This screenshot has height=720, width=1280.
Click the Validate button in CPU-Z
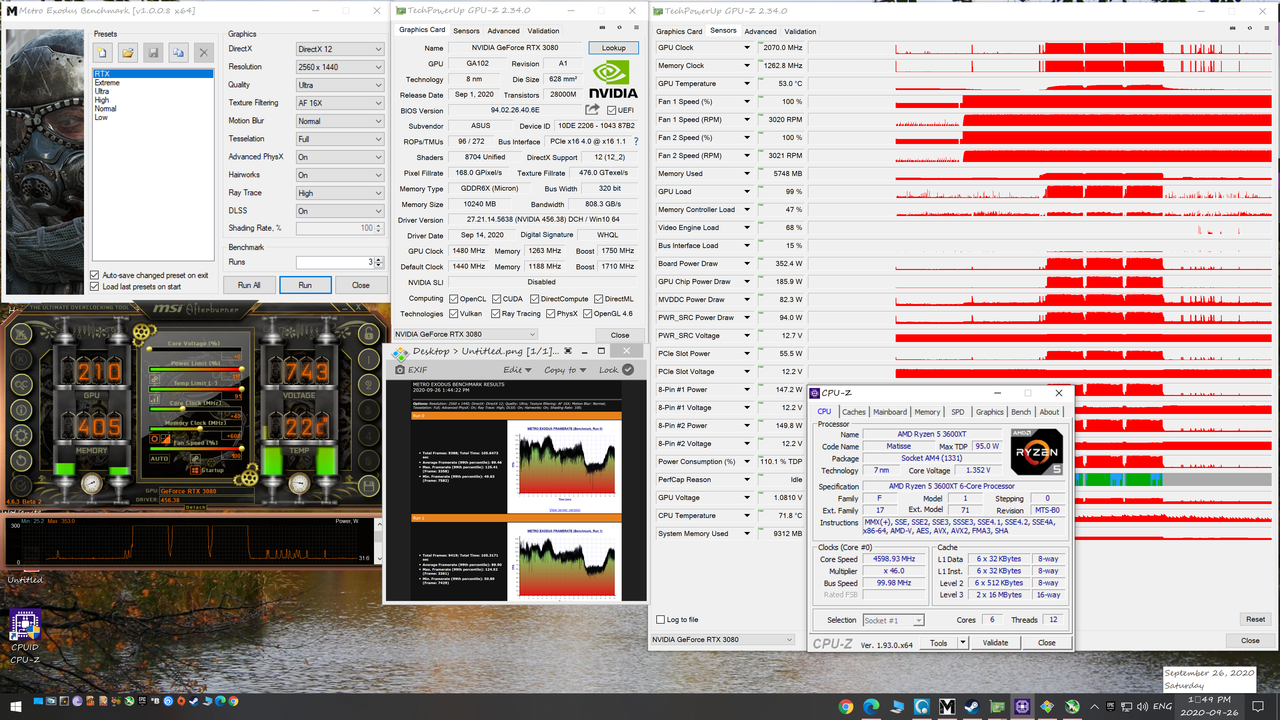click(x=995, y=643)
